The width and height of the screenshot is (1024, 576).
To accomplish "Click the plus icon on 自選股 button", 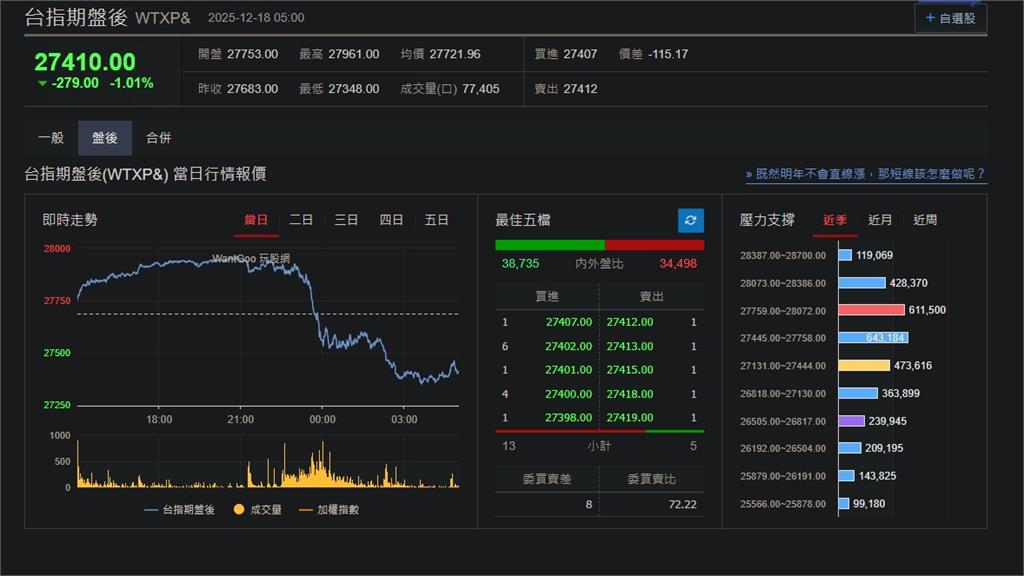I will (x=930, y=18).
